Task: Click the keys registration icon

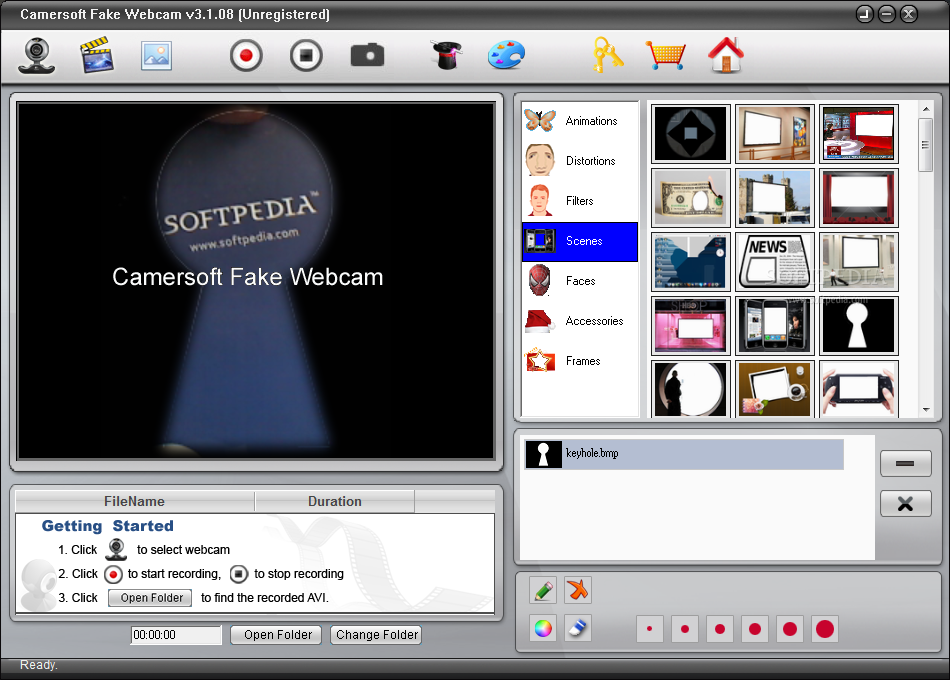Action: (608, 55)
